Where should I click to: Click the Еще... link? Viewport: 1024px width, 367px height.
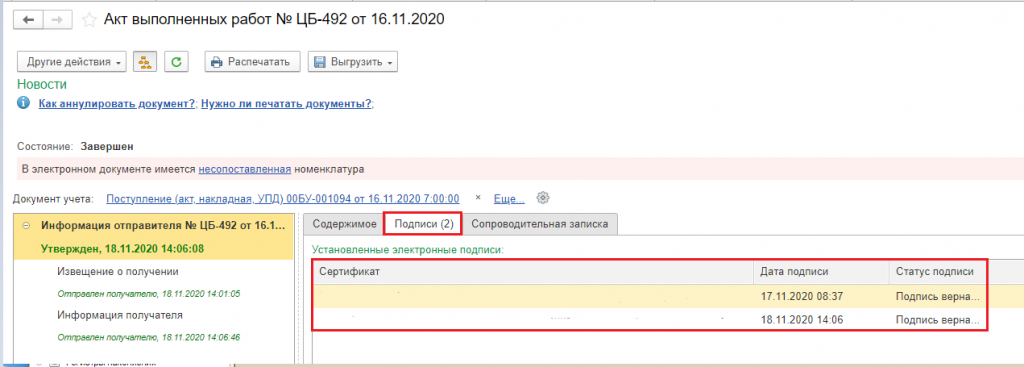tap(509, 199)
